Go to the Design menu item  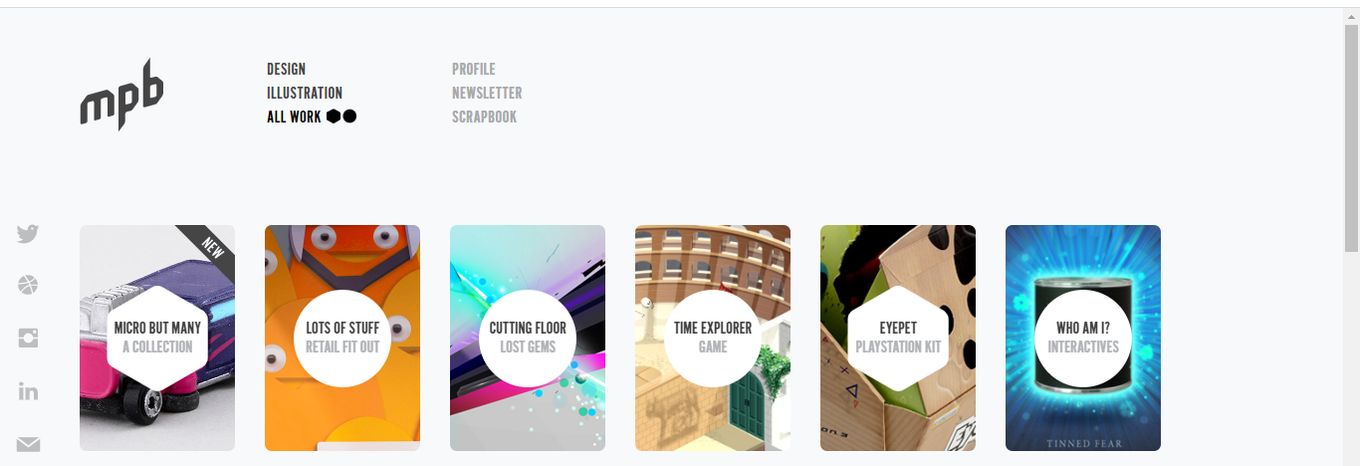(286, 69)
